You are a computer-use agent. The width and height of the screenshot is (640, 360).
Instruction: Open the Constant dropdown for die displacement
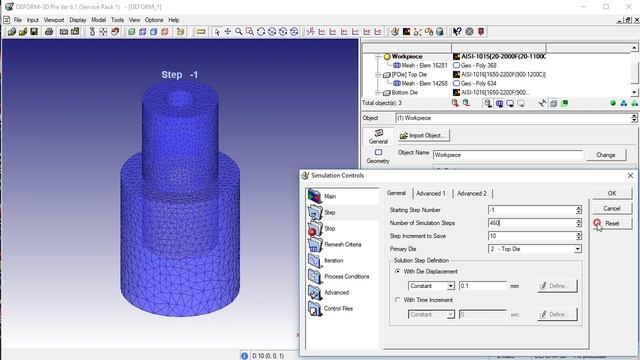(x=451, y=286)
